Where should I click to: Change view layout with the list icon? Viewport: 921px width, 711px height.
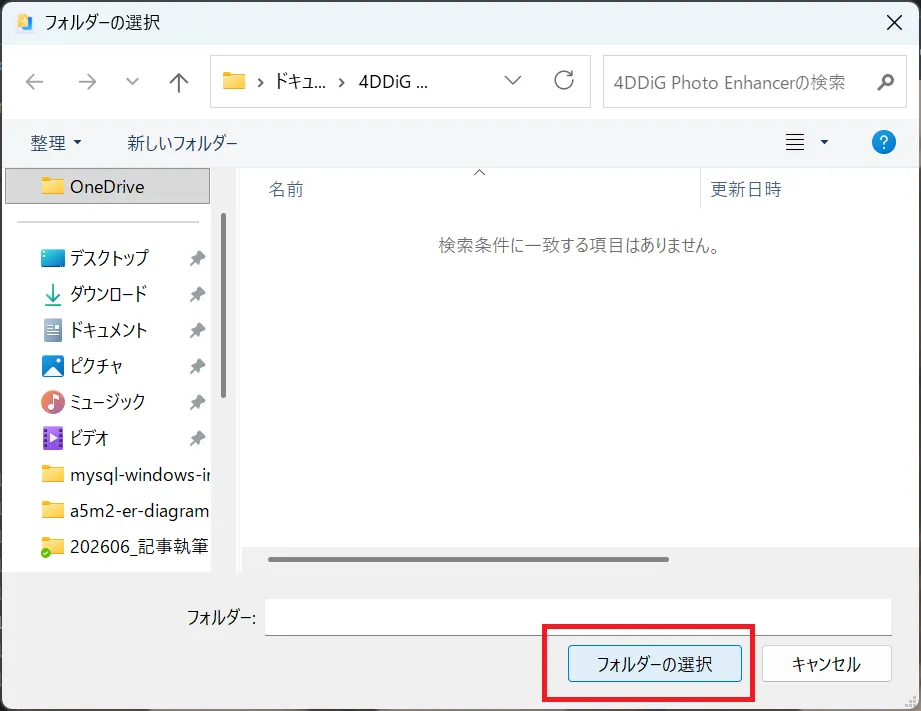click(x=795, y=142)
